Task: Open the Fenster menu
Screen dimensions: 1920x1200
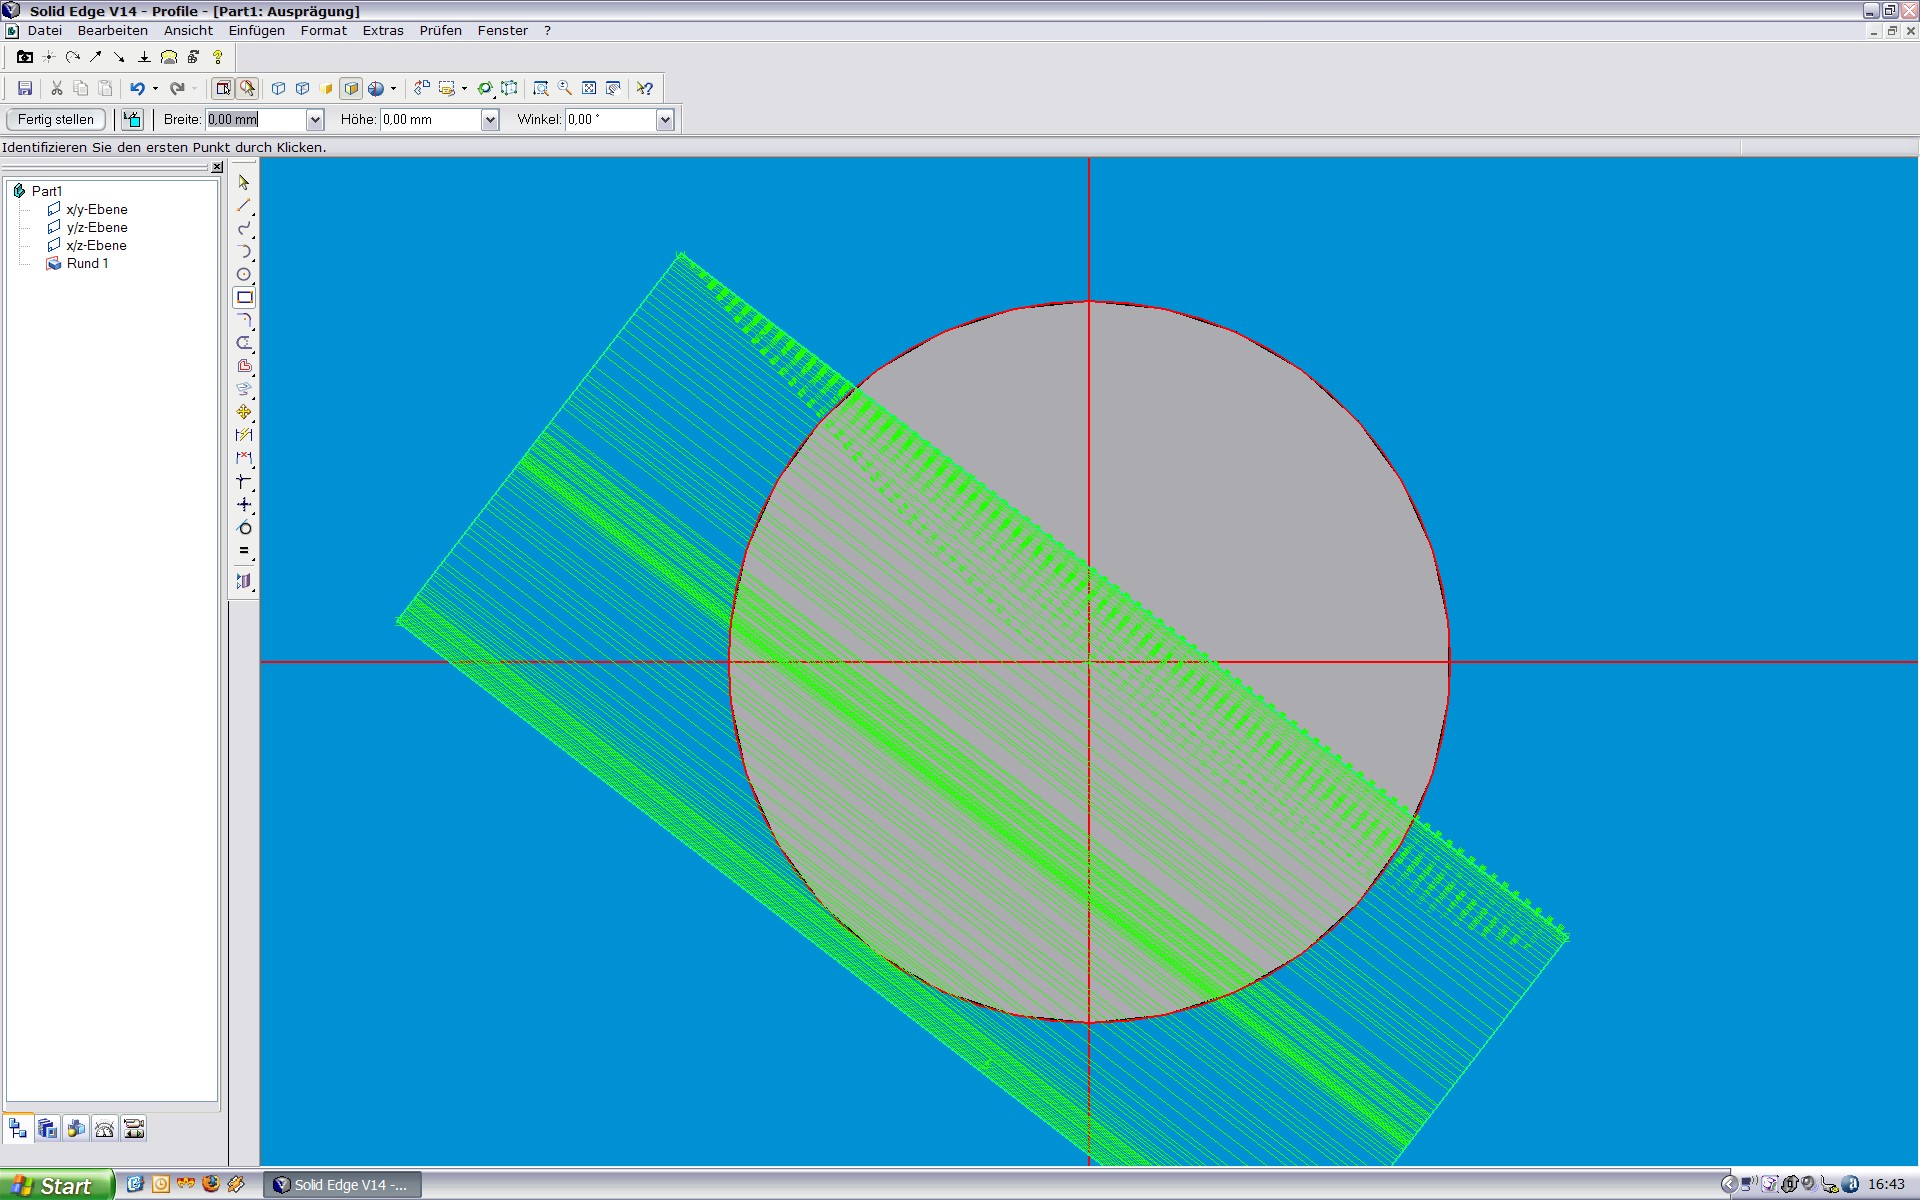Action: 503,31
